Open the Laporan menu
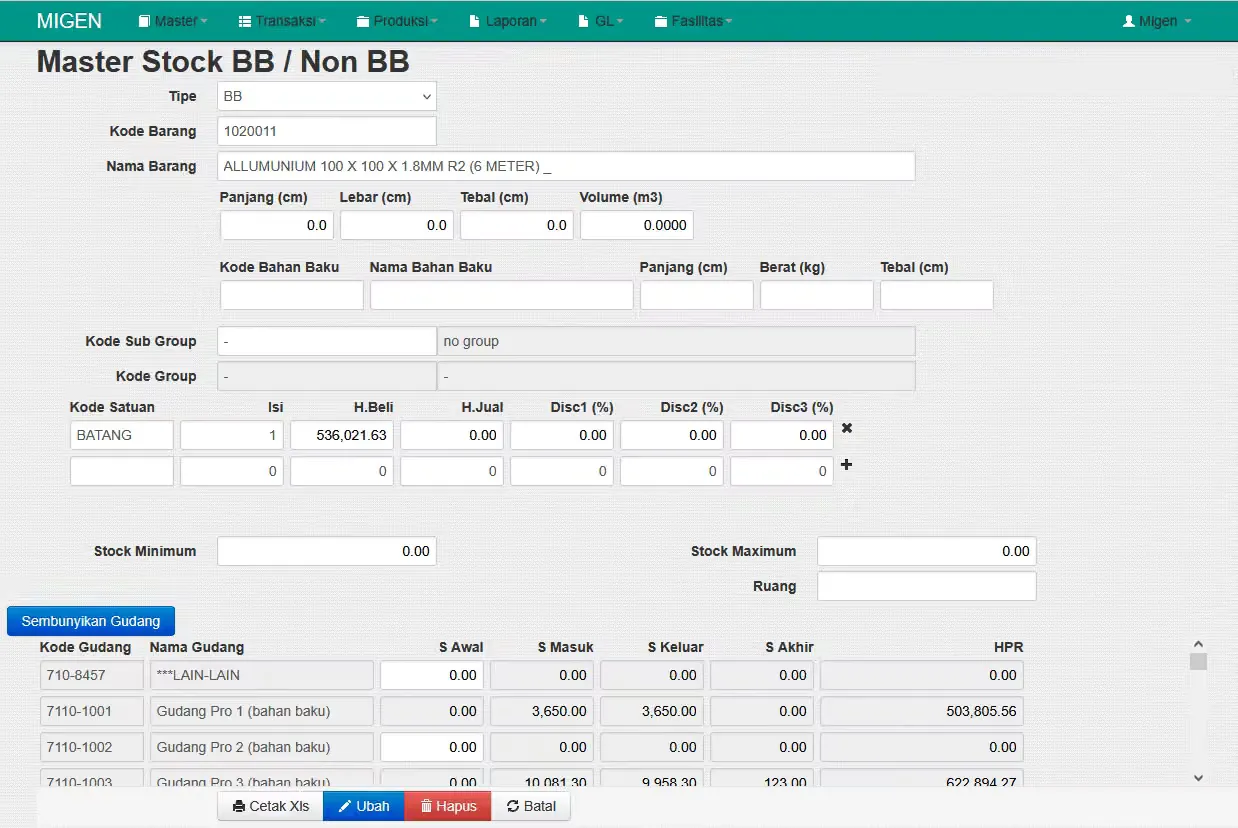The image size is (1238, 828). point(509,21)
